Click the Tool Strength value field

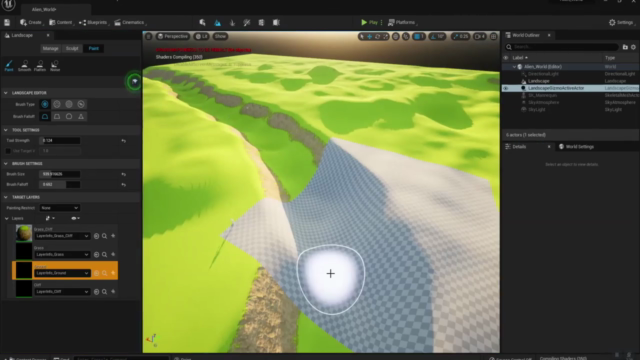coord(60,141)
